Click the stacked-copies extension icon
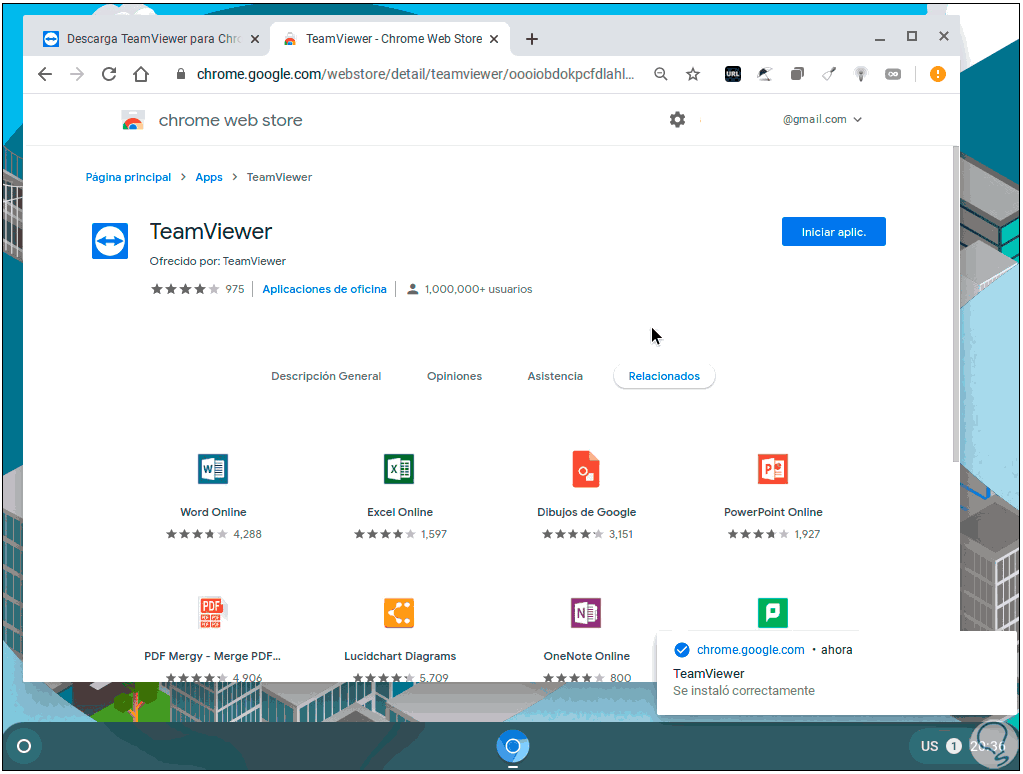Image resolution: width=1023 pixels, height=774 pixels. (797, 74)
